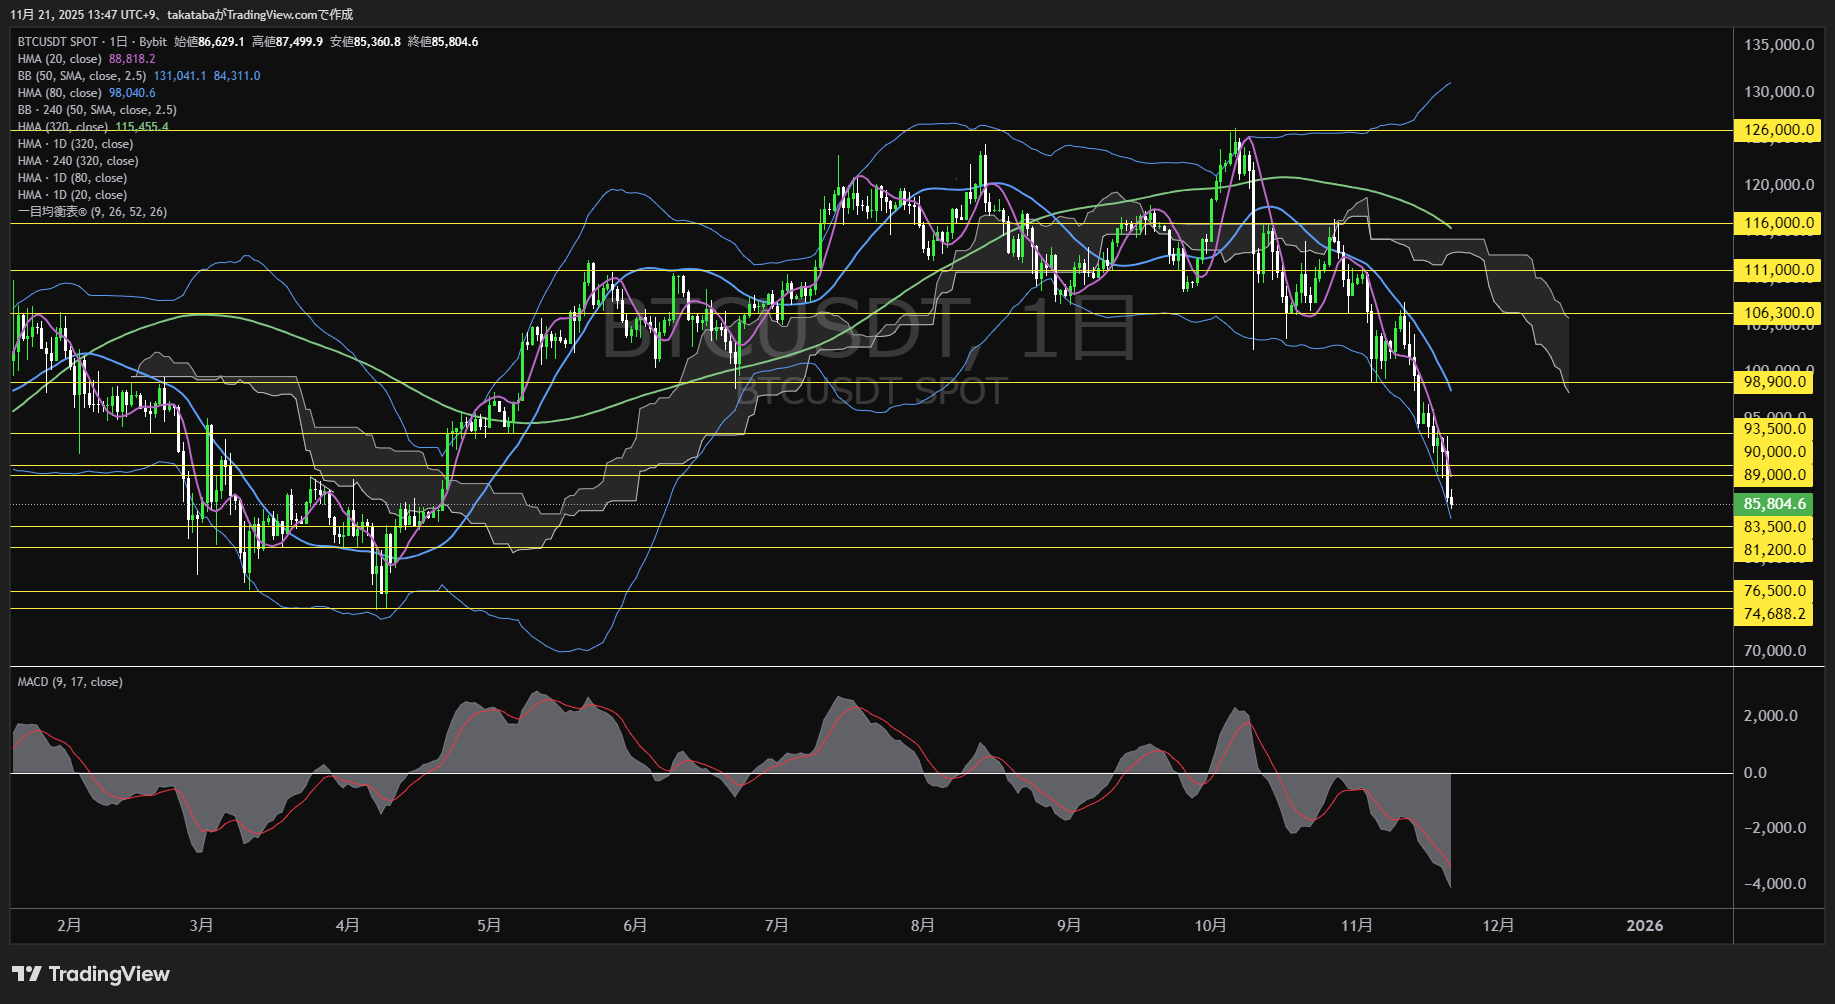
Task: Select the 83,500.0 price level label
Action: tap(1775, 527)
